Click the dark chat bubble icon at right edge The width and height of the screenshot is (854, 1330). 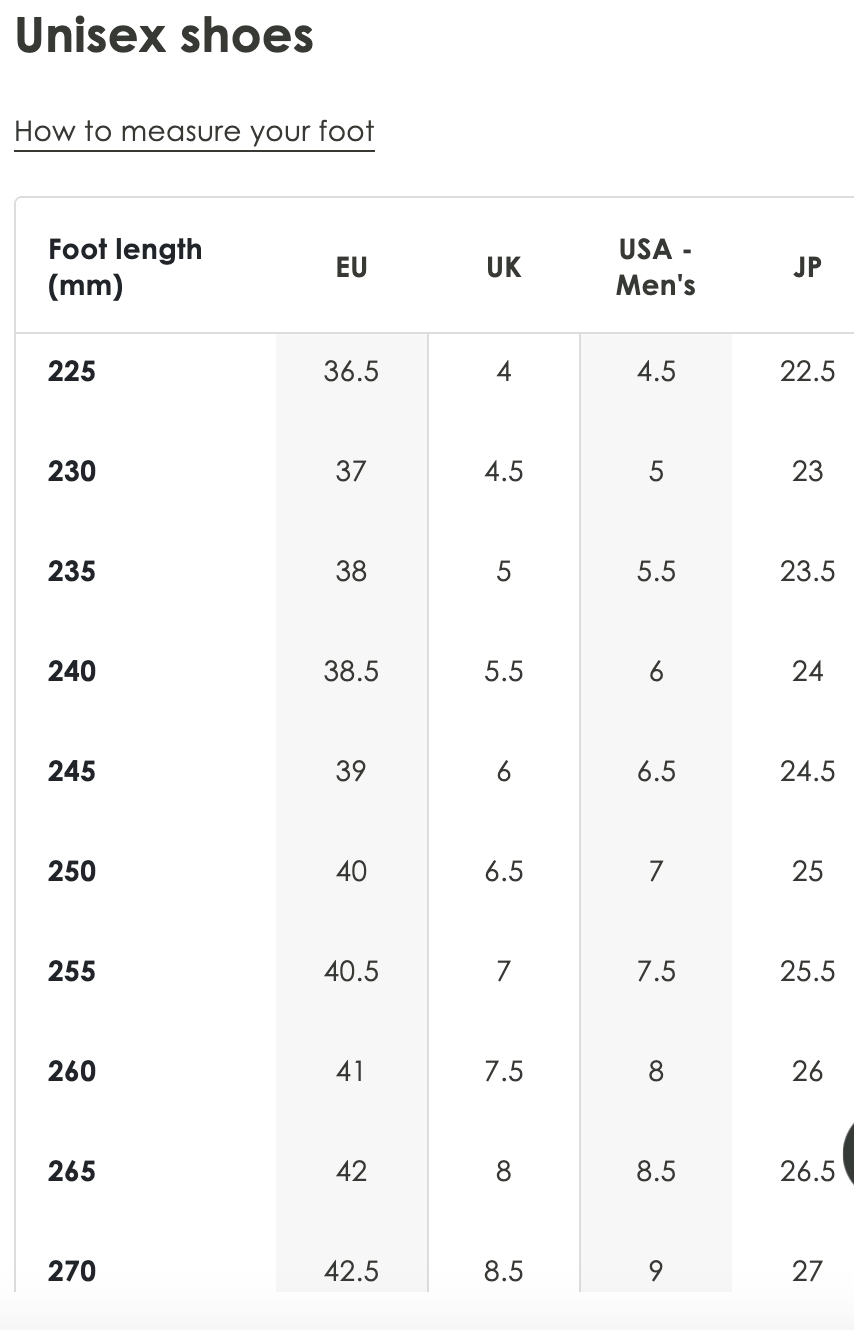coord(849,1155)
